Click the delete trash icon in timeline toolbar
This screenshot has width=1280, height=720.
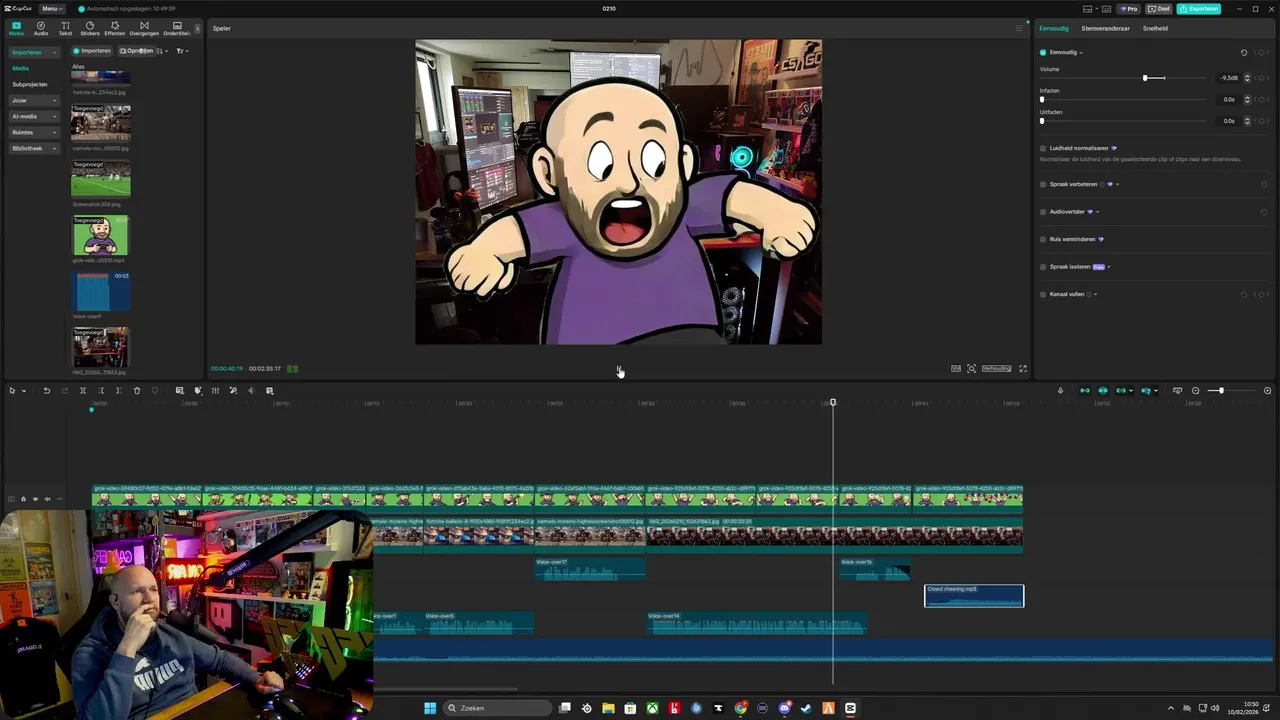point(137,391)
